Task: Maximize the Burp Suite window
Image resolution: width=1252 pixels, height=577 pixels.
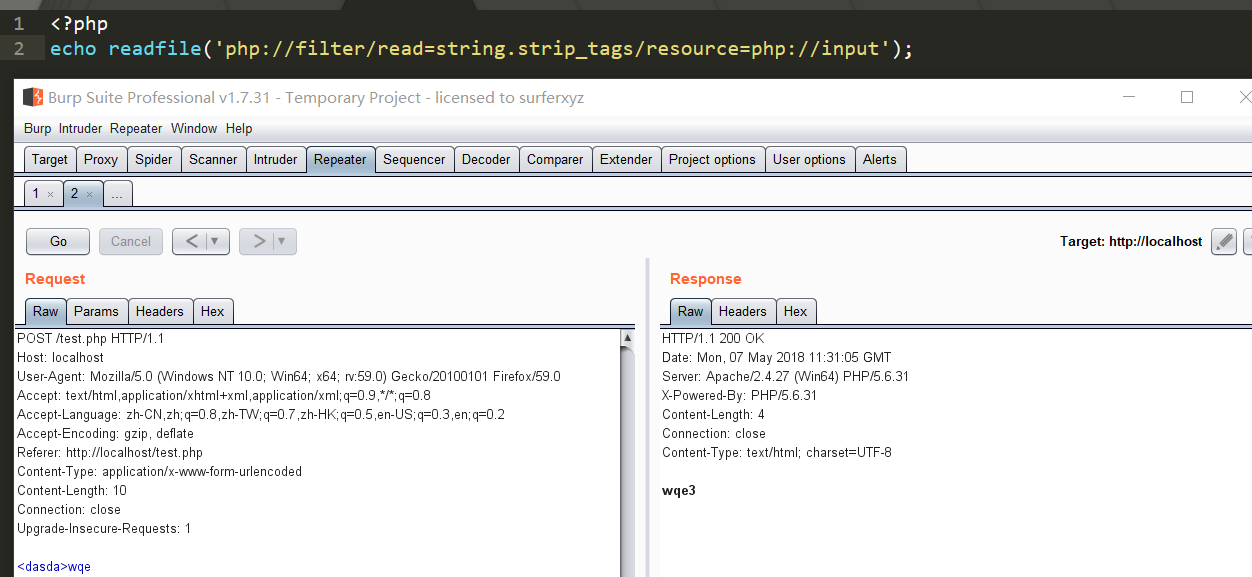Action: (x=1187, y=97)
